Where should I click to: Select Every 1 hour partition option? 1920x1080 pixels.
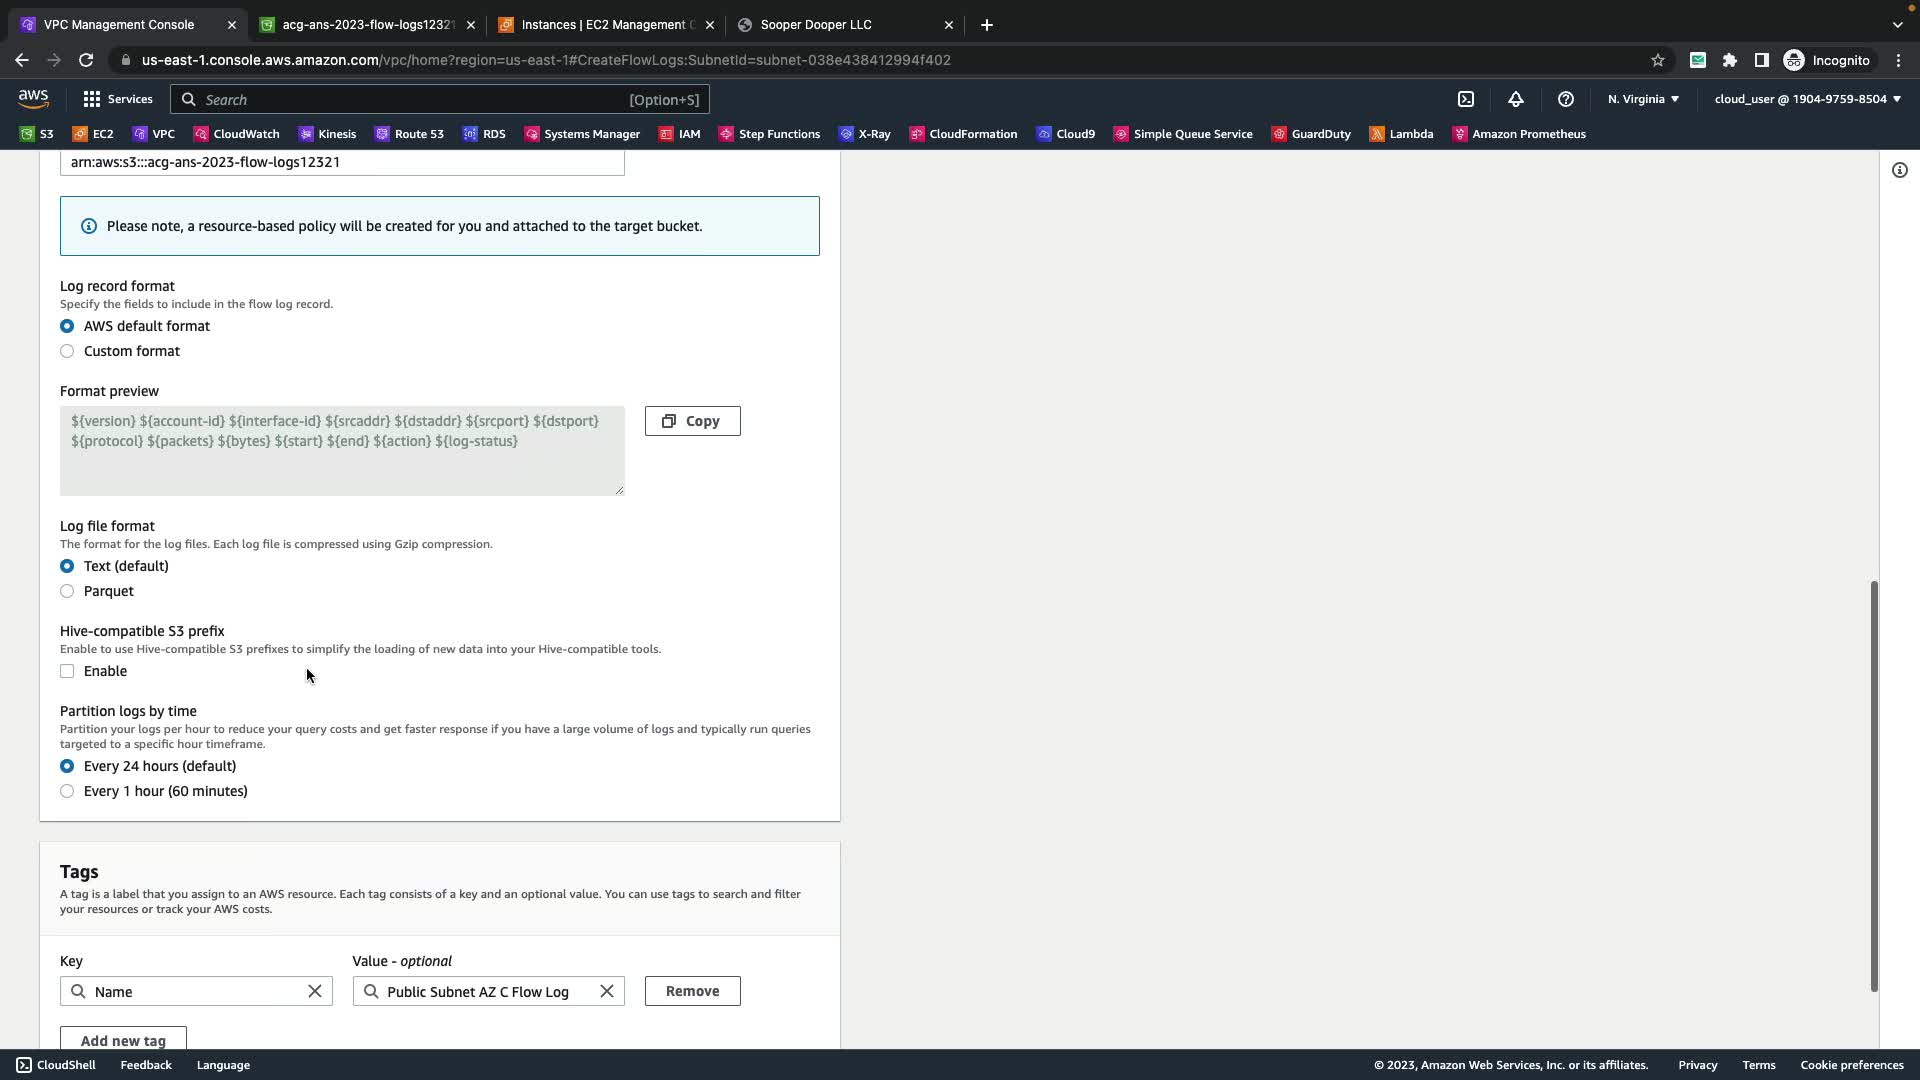pyautogui.click(x=67, y=791)
